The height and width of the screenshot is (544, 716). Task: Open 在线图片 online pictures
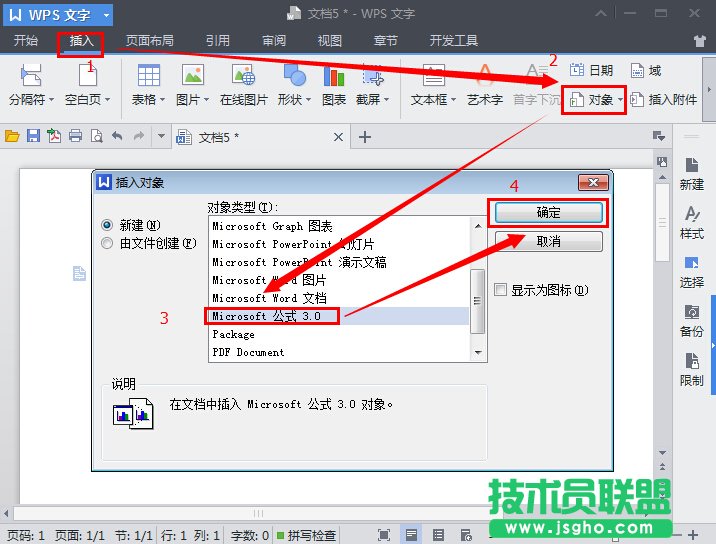[243, 75]
